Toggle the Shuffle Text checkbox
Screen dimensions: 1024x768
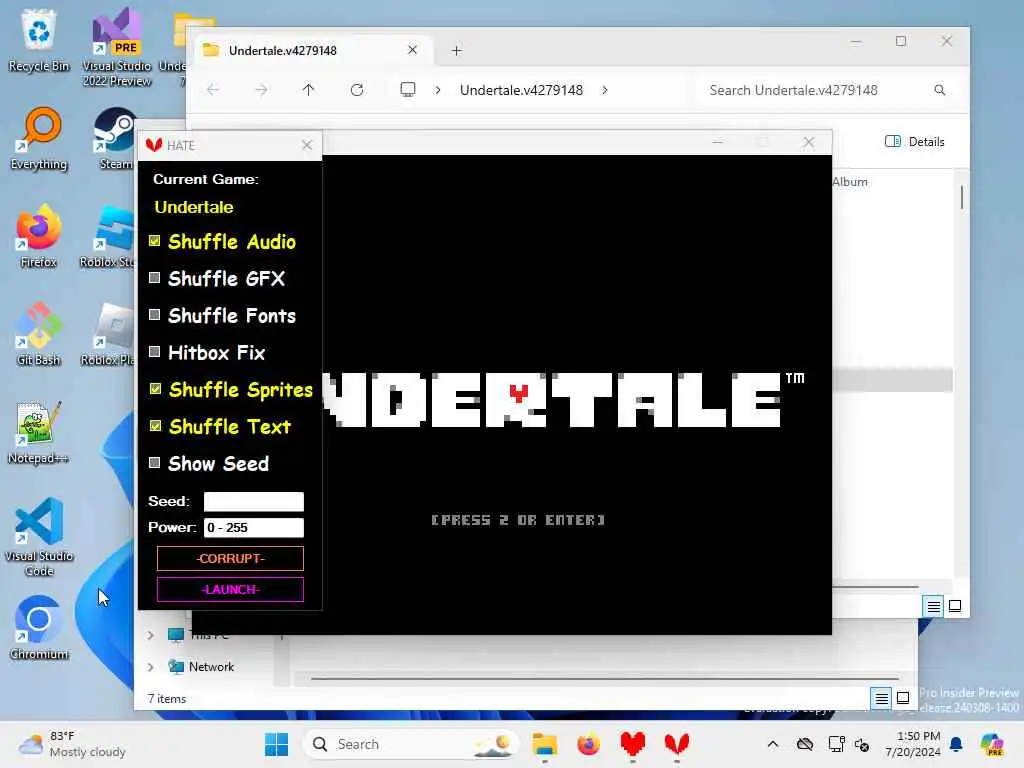click(x=155, y=426)
